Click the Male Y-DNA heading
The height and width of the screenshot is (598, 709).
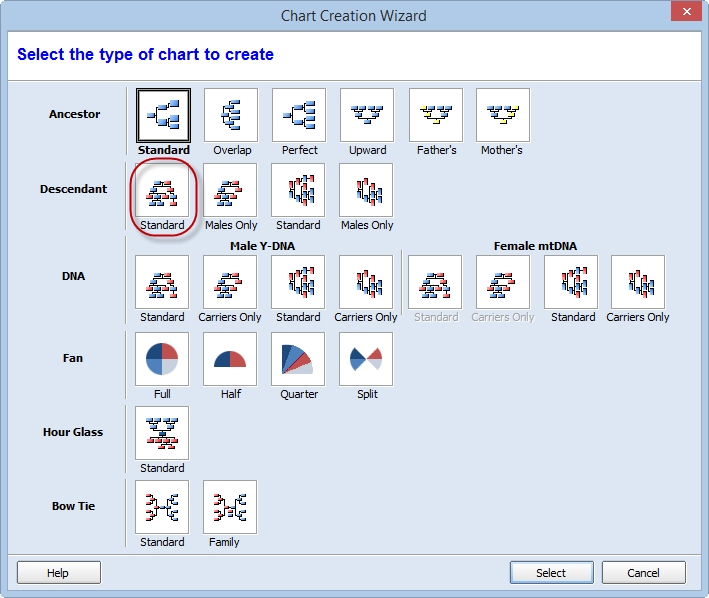click(262, 246)
